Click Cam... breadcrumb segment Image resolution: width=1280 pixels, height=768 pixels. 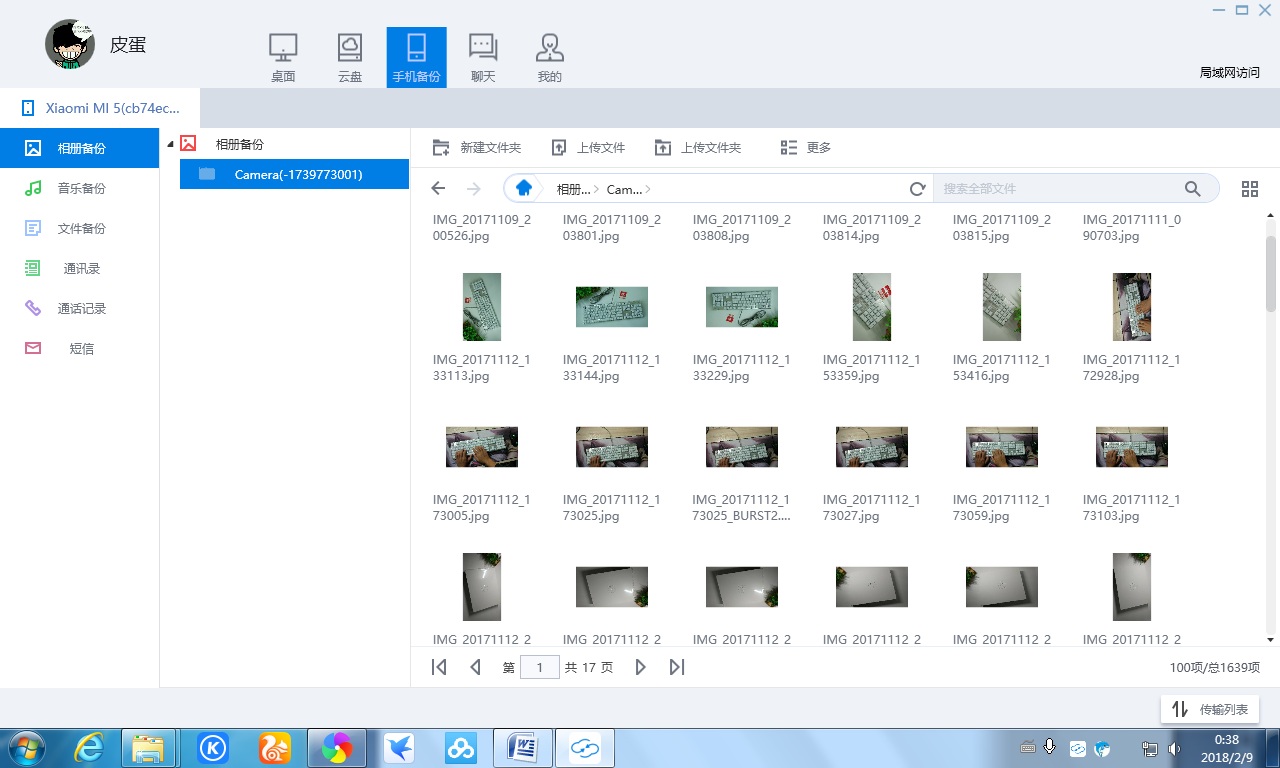click(625, 189)
